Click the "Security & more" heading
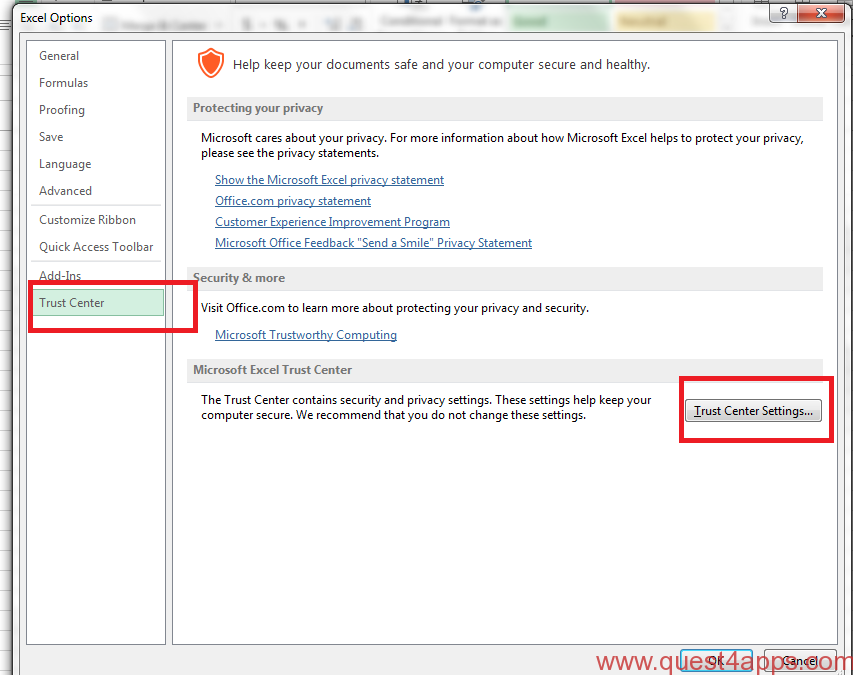 [x=239, y=278]
